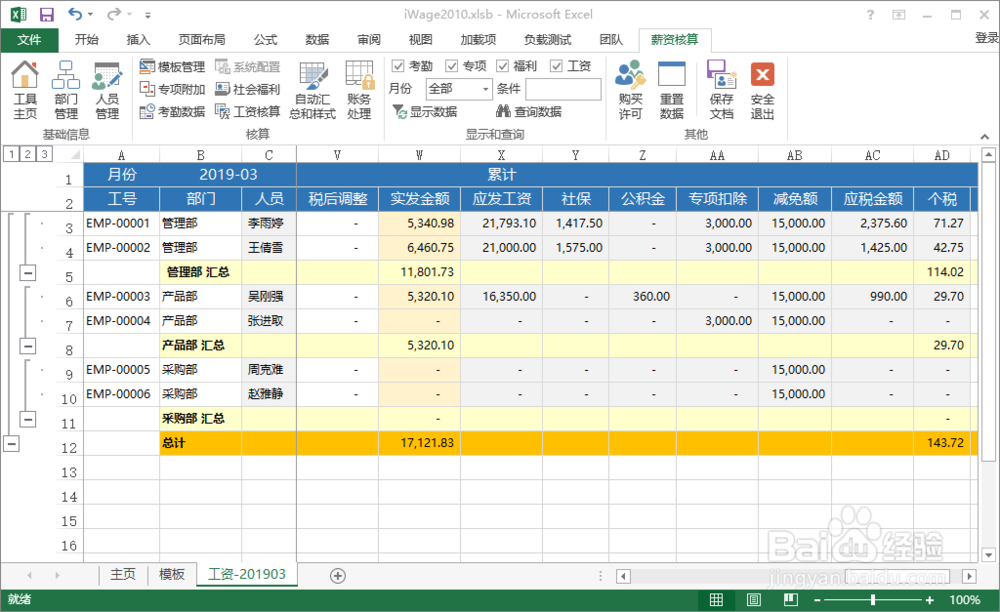The height and width of the screenshot is (612, 1000).
Task: Switch to the 公式 ribbon tab
Action: 266,40
